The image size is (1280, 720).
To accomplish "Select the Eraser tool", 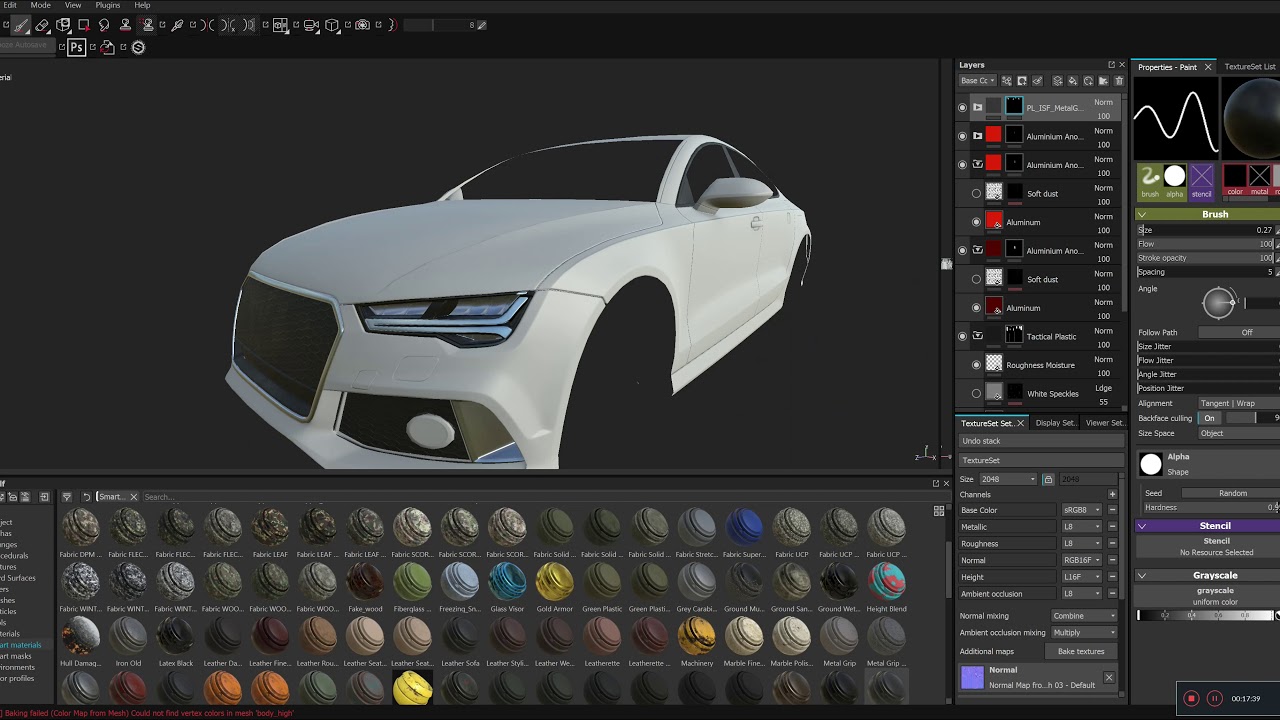I will coord(42,25).
